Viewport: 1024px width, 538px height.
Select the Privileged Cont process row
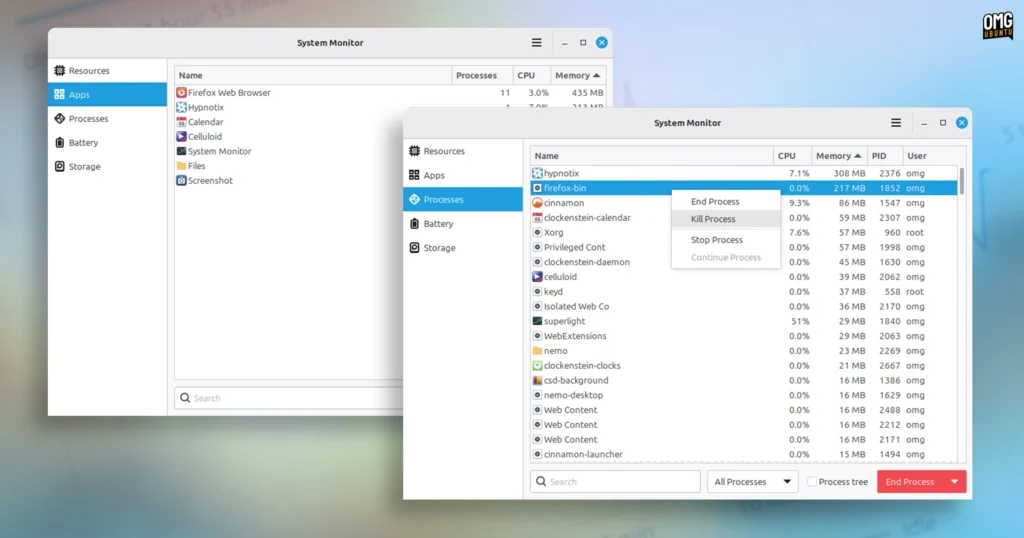point(744,247)
